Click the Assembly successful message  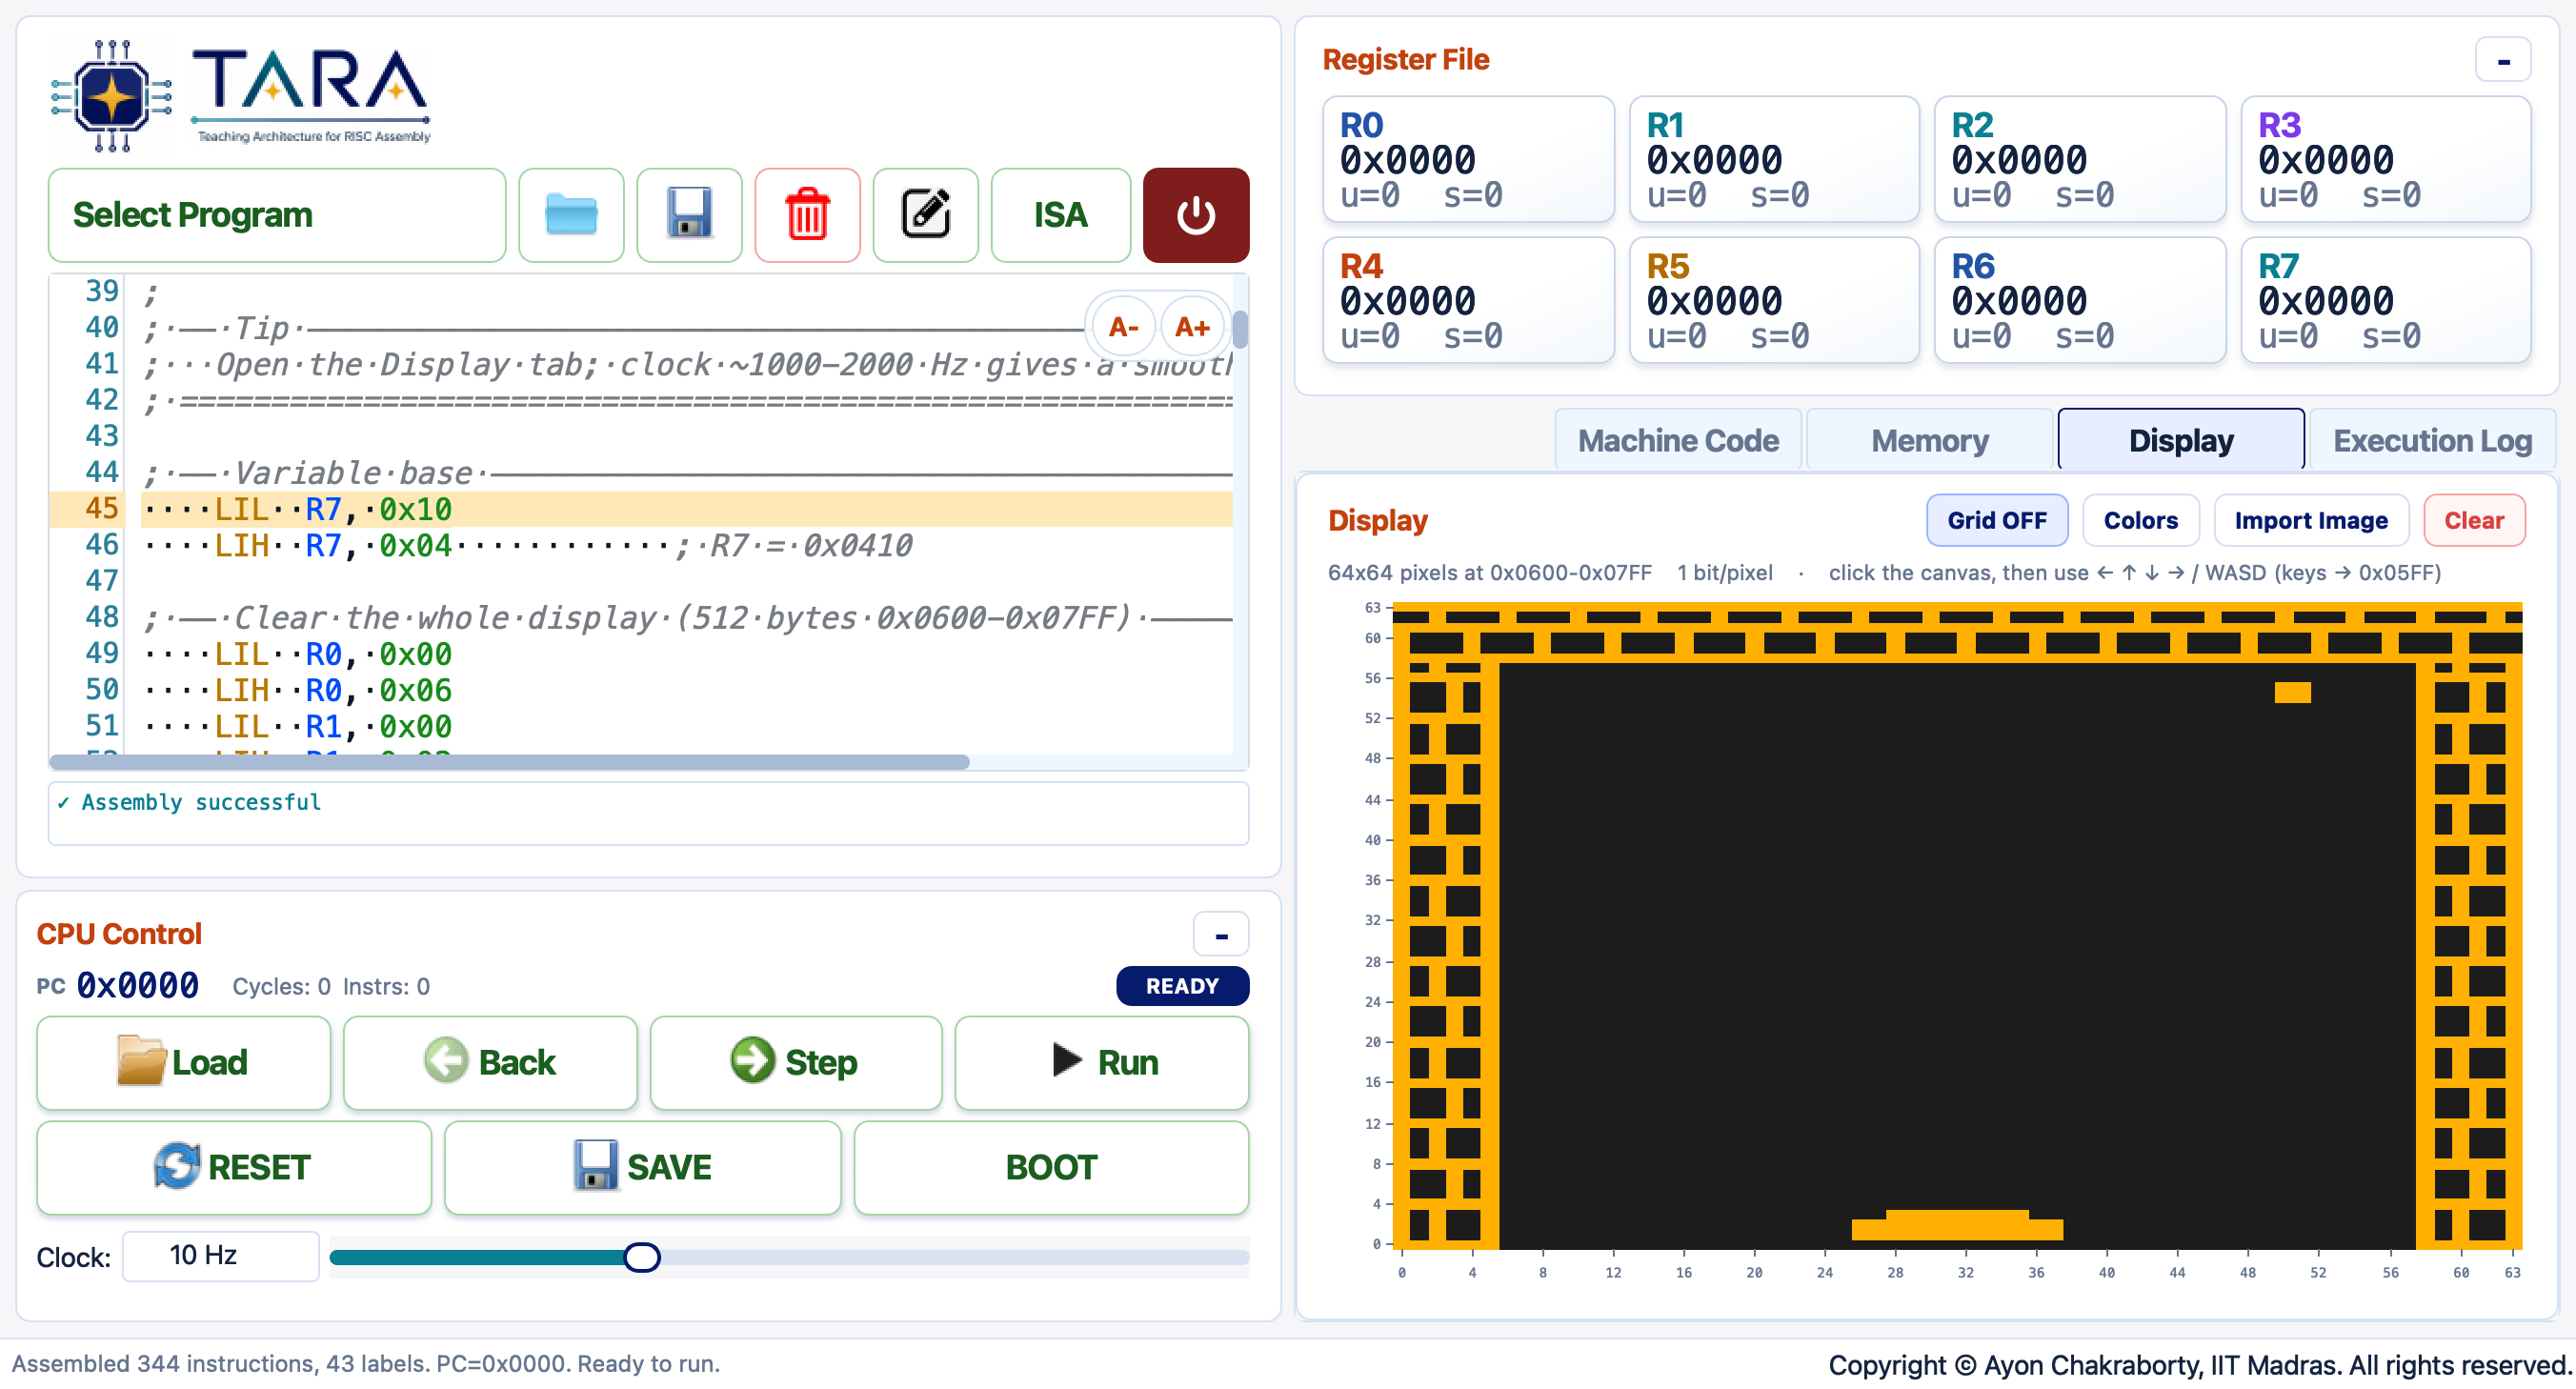189,802
